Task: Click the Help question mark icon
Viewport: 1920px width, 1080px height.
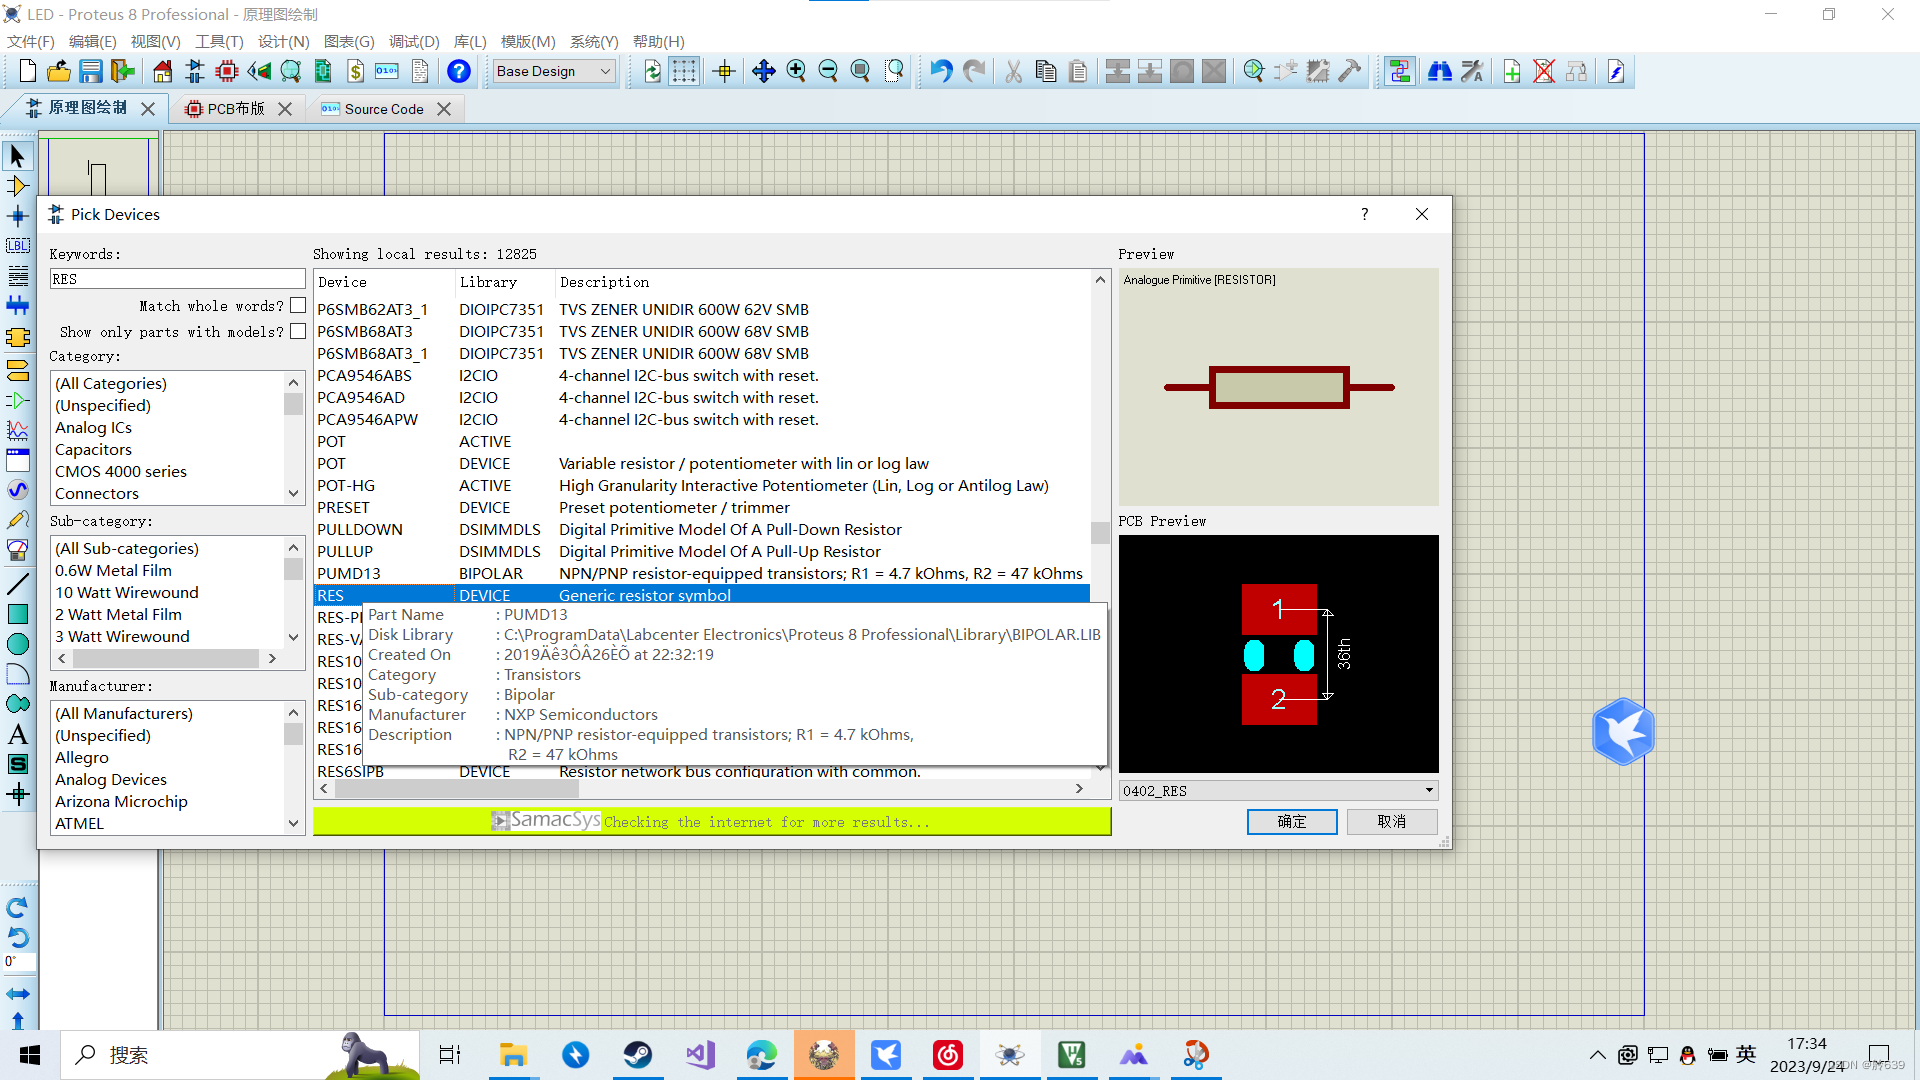Action: tap(458, 71)
